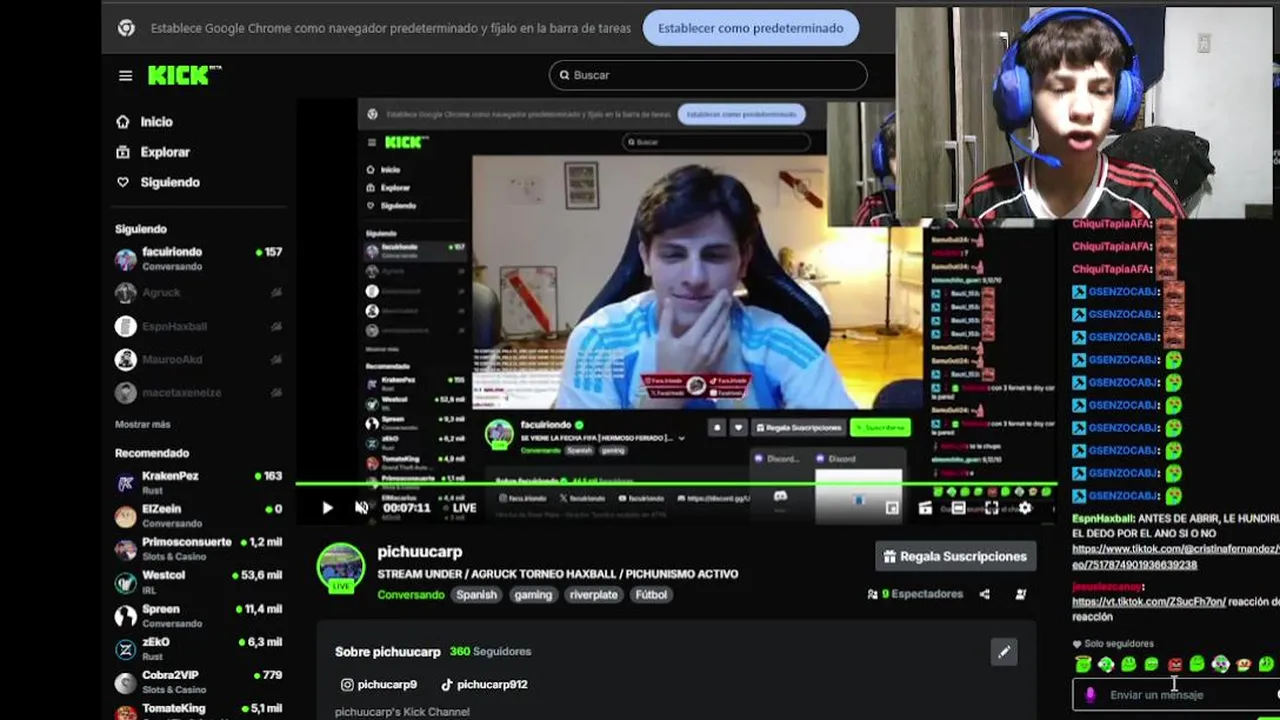This screenshot has width=1280, height=720.
Task: Open KrakenPez recommended channel
Action: point(199,483)
